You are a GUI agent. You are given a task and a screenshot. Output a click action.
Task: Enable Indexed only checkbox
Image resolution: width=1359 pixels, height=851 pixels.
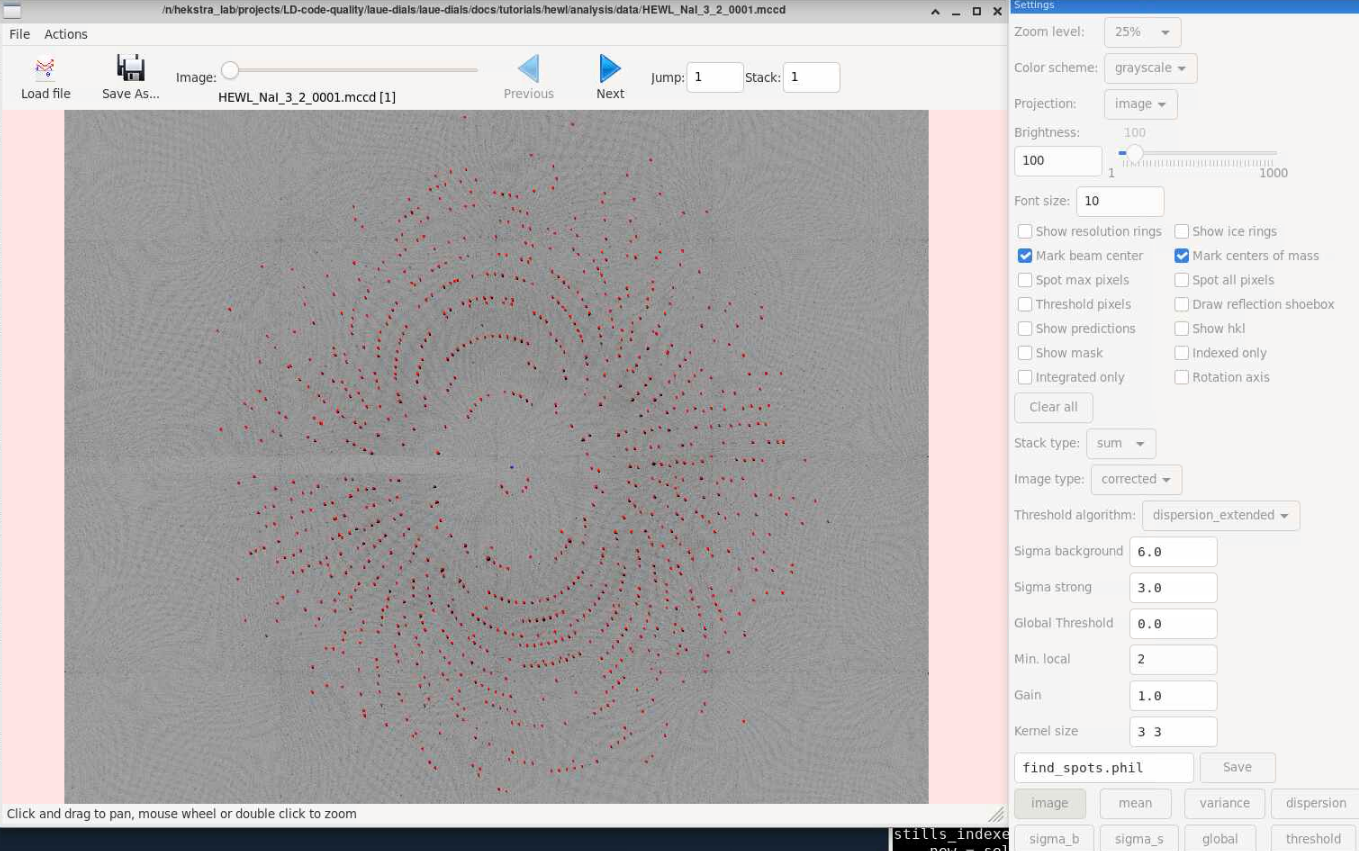(1182, 353)
